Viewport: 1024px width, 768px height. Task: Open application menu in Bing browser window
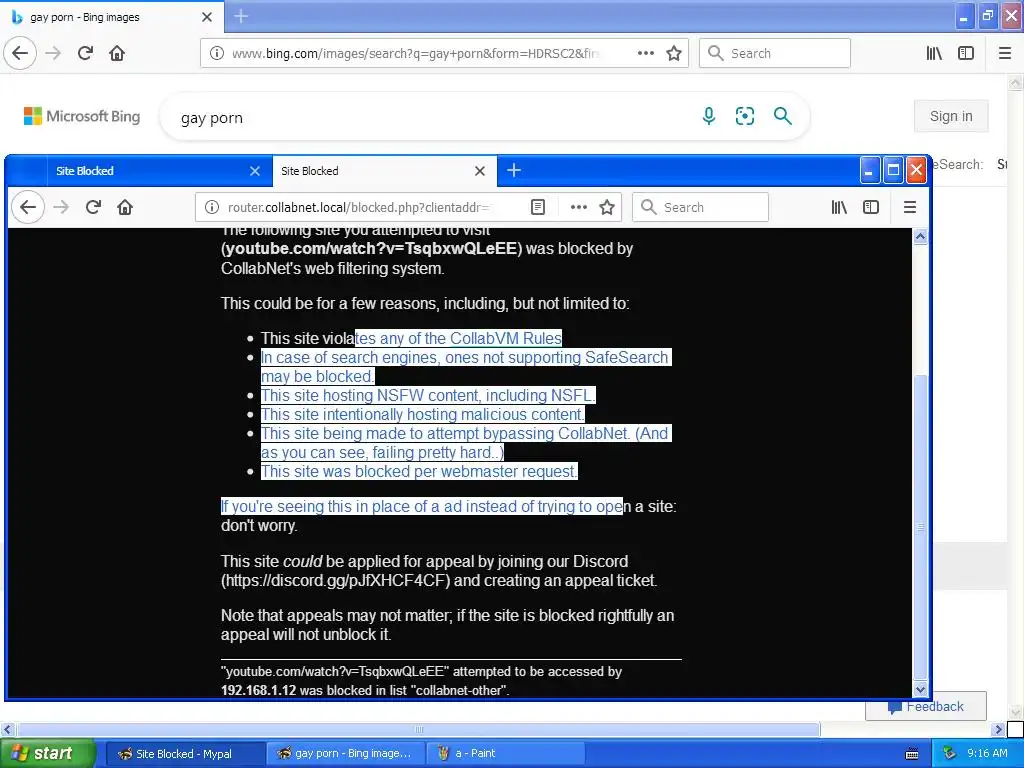pos(1005,53)
